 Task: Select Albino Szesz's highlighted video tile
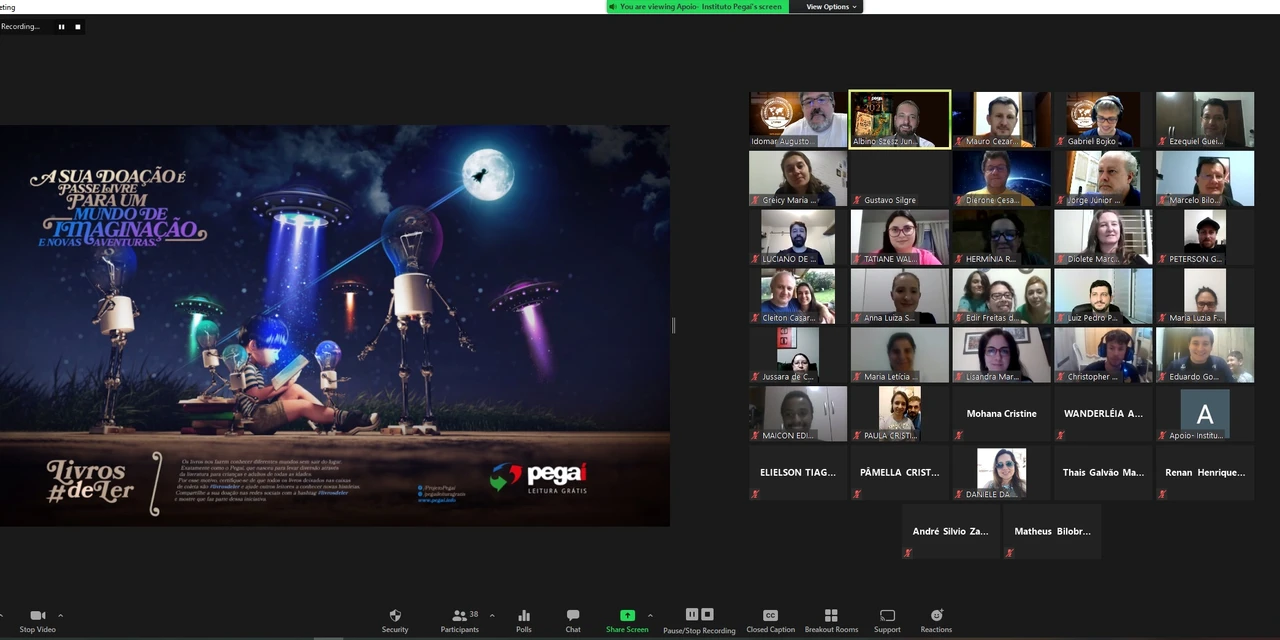tap(899, 119)
